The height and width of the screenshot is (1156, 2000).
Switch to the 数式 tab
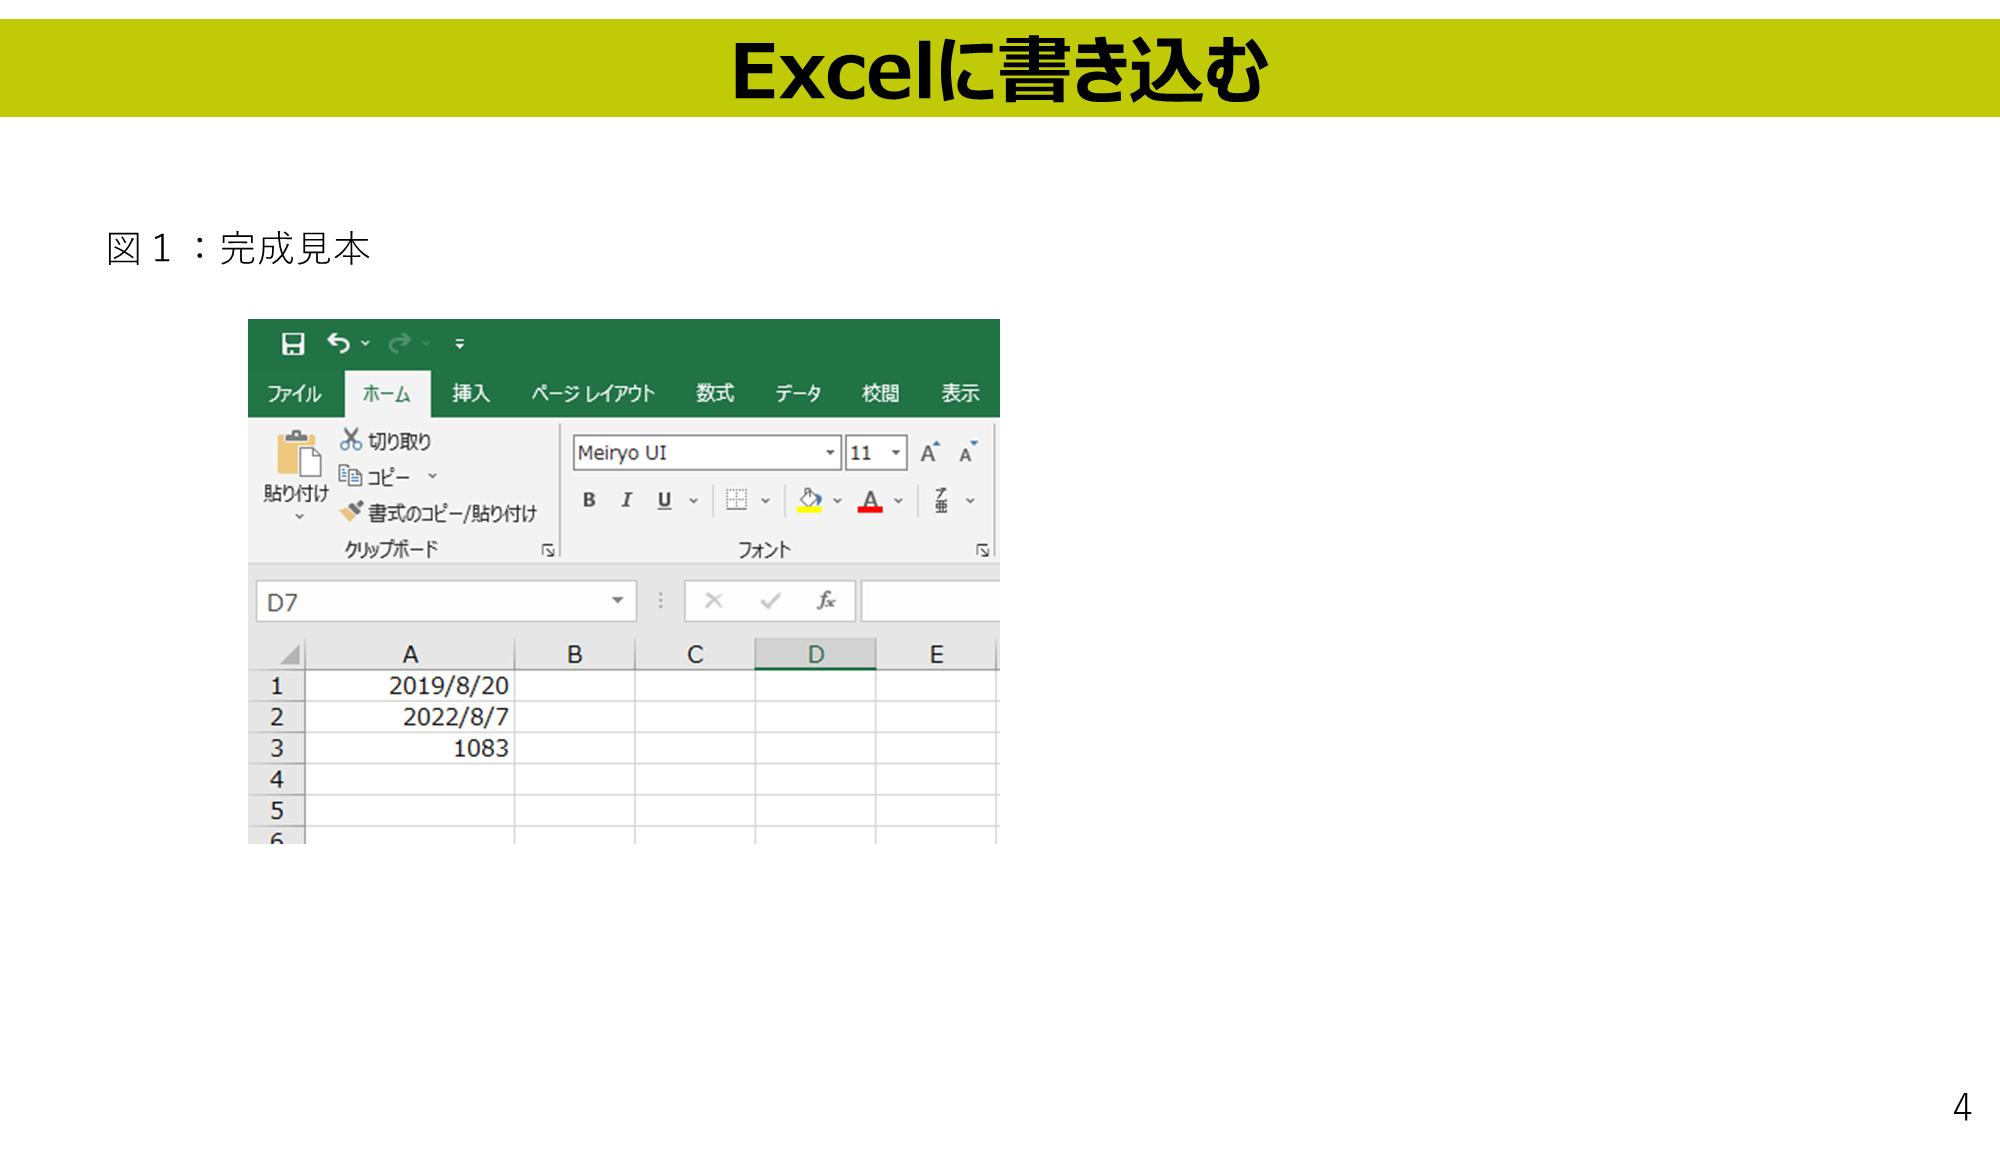point(715,394)
